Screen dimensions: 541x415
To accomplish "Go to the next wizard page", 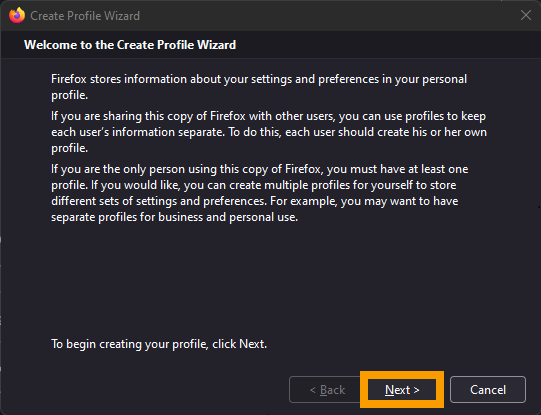I will point(402,390).
